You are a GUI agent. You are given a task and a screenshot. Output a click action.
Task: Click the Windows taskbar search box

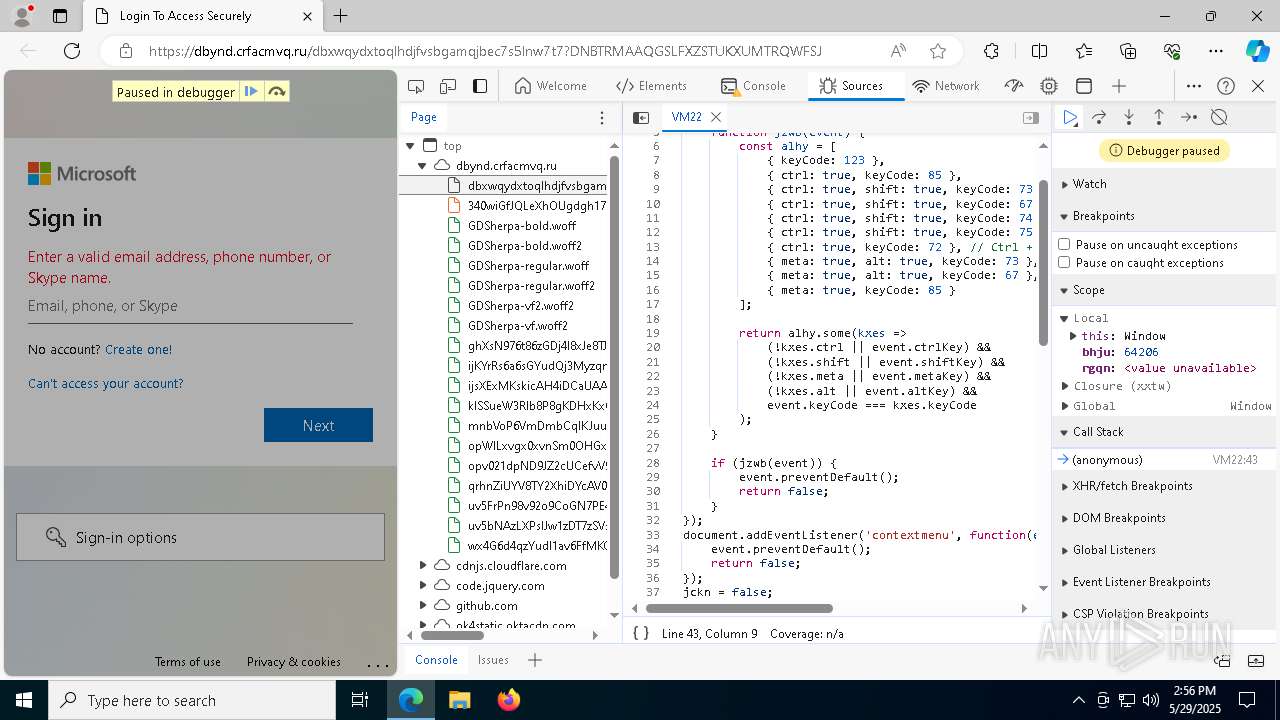click(192, 700)
